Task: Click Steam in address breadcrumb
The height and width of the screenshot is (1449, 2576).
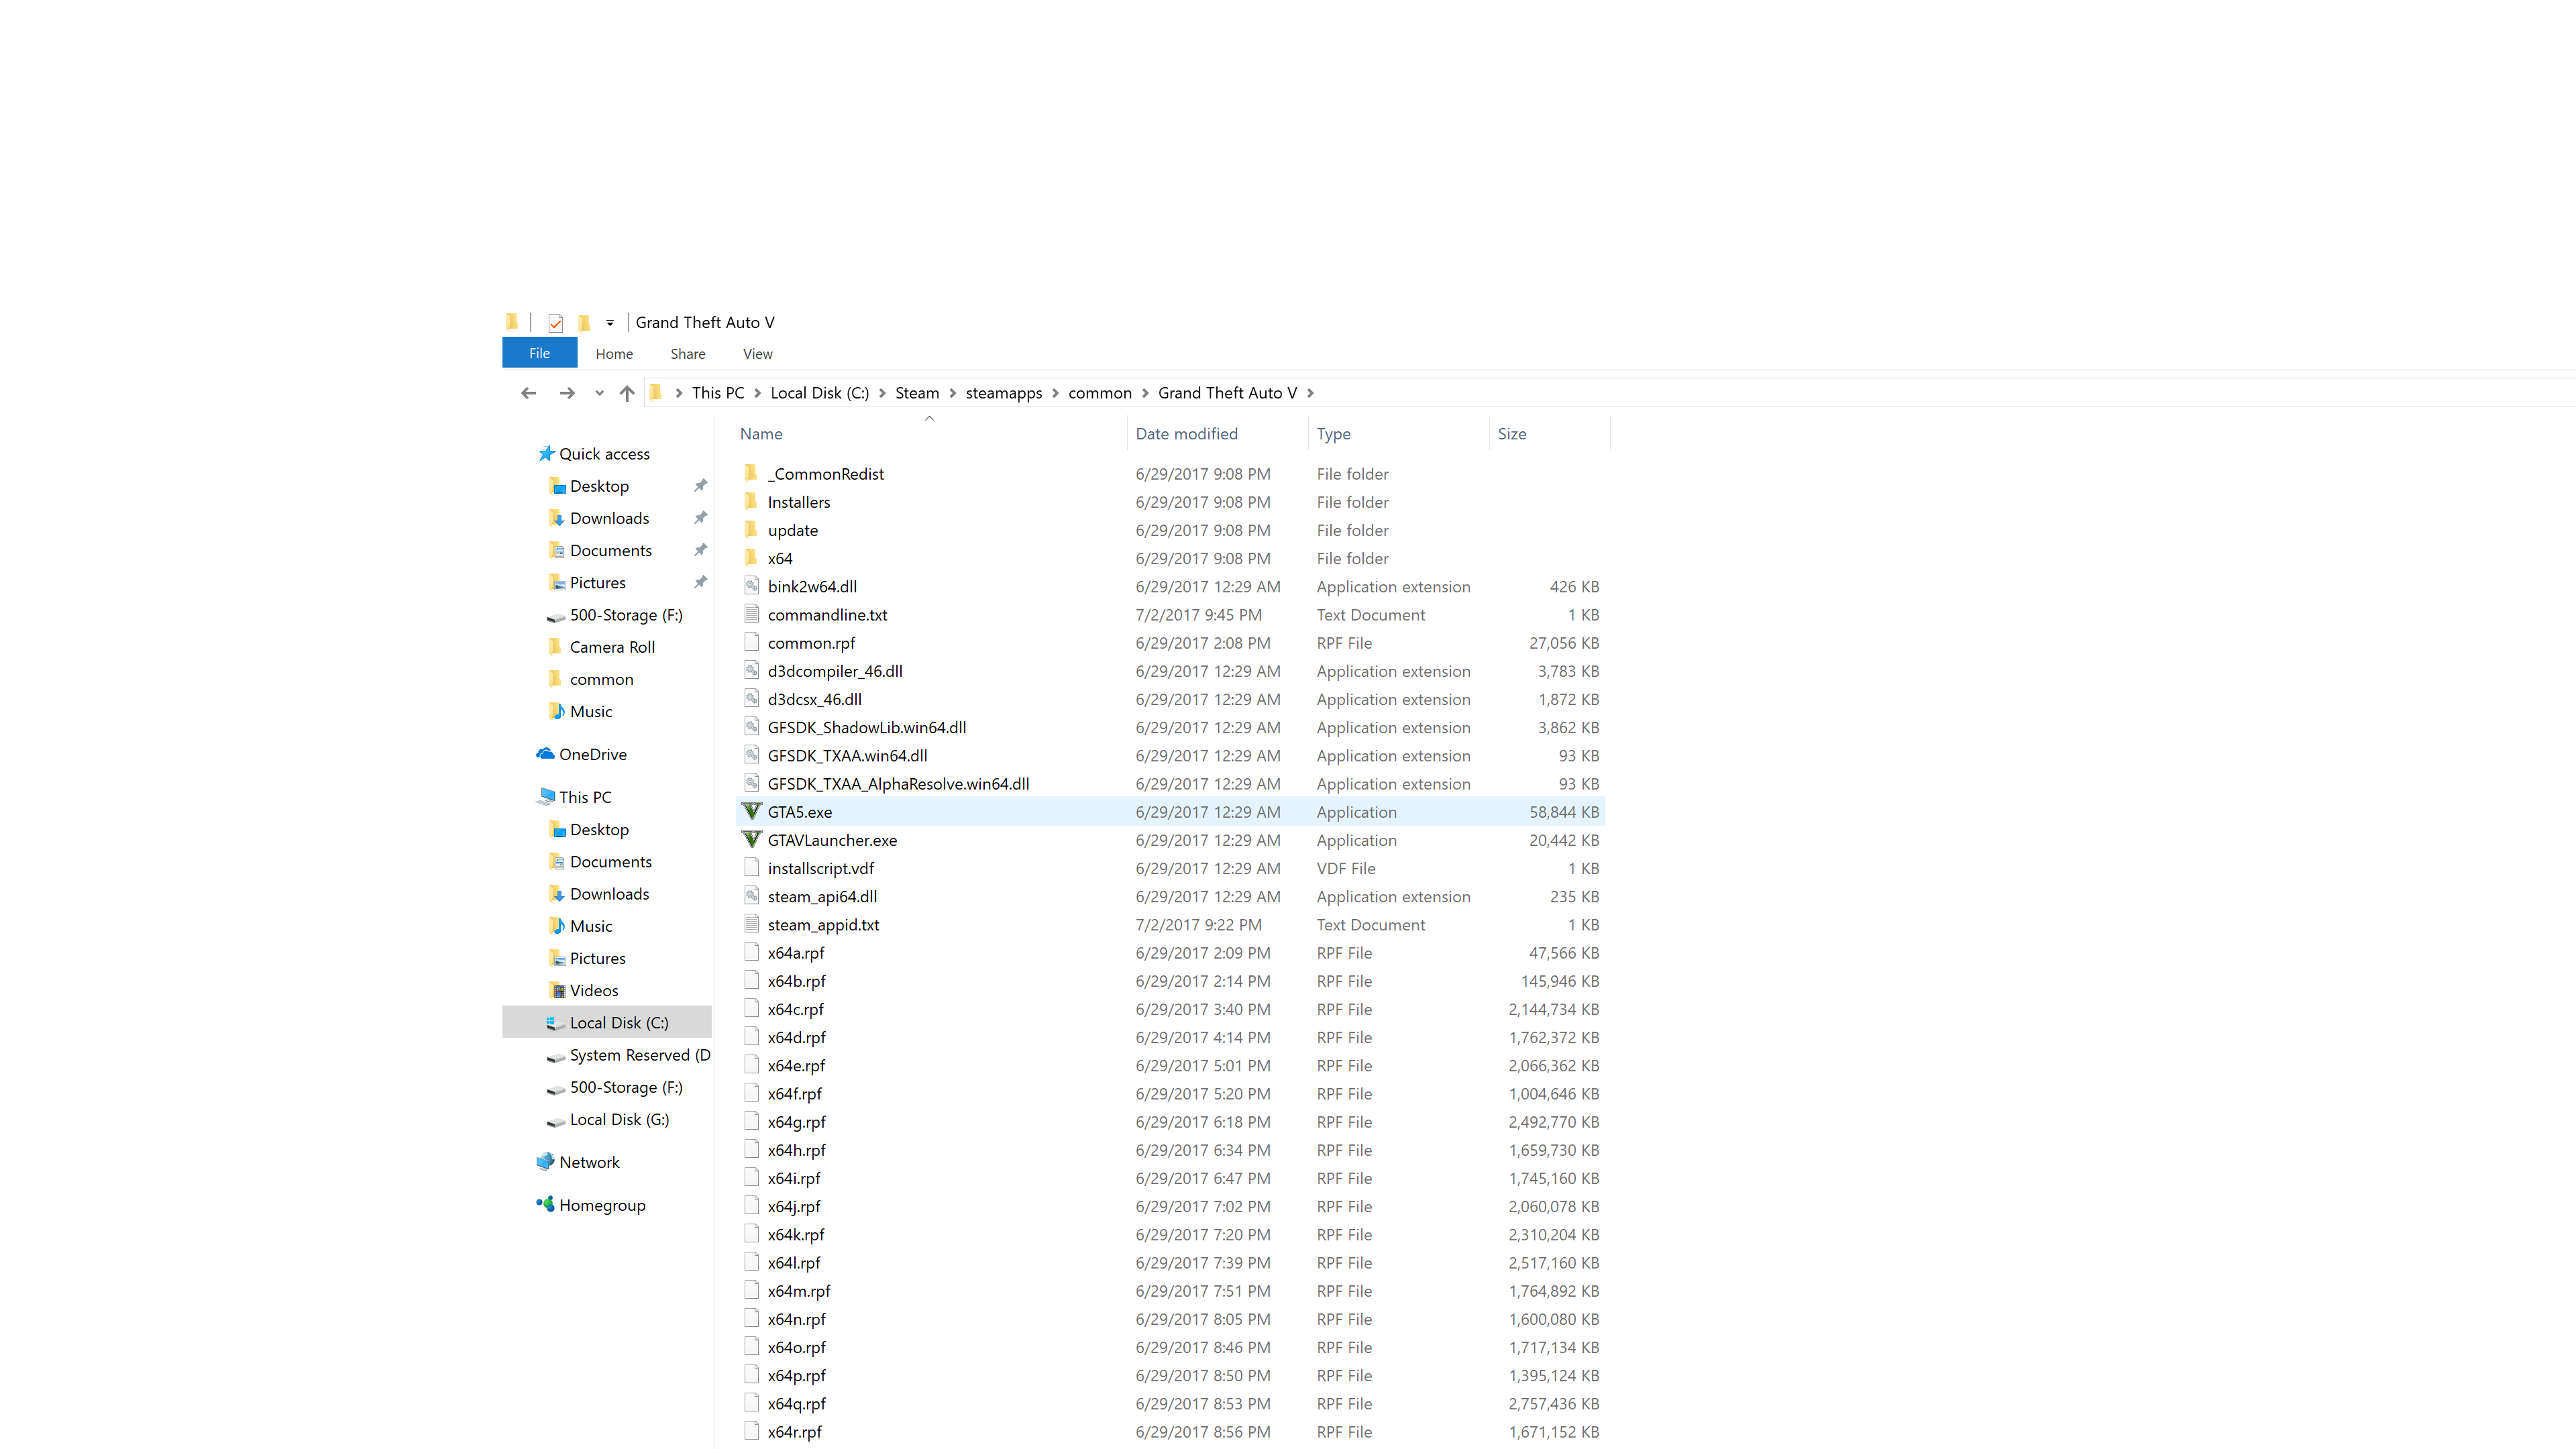Action: 917,393
